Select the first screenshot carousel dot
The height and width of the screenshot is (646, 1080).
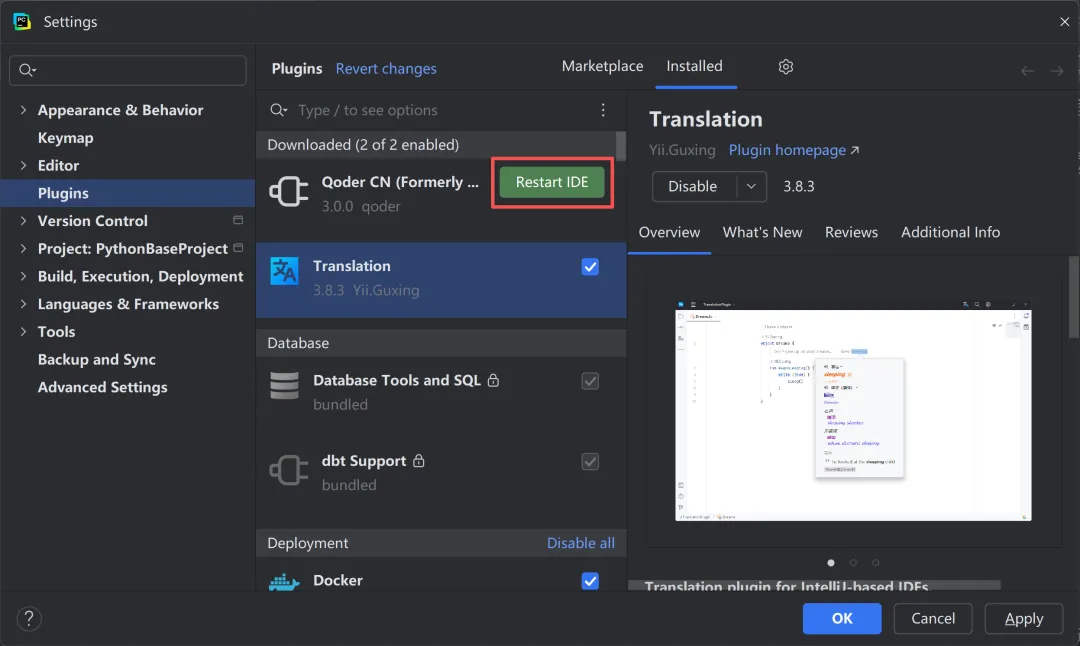pos(831,563)
